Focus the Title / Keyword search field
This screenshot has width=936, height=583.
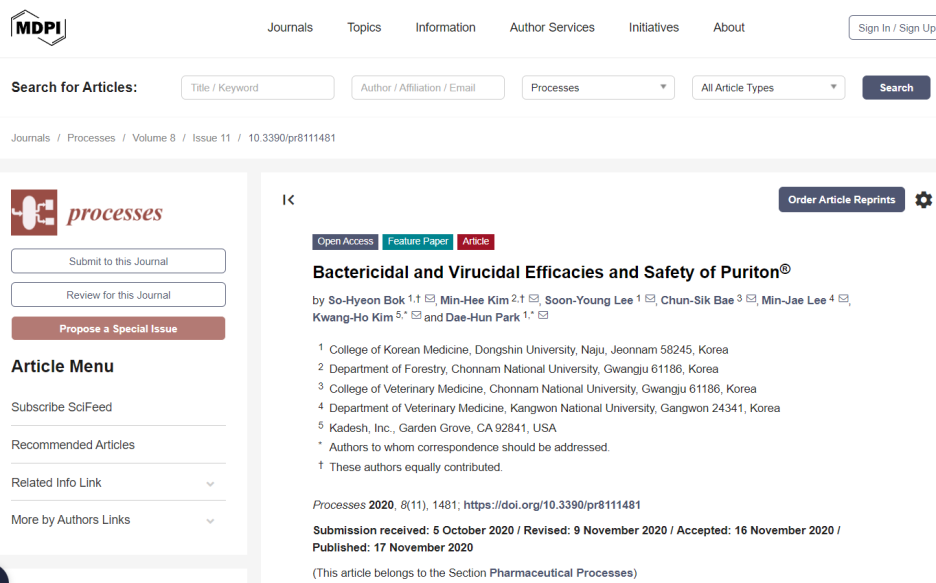click(258, 88)
